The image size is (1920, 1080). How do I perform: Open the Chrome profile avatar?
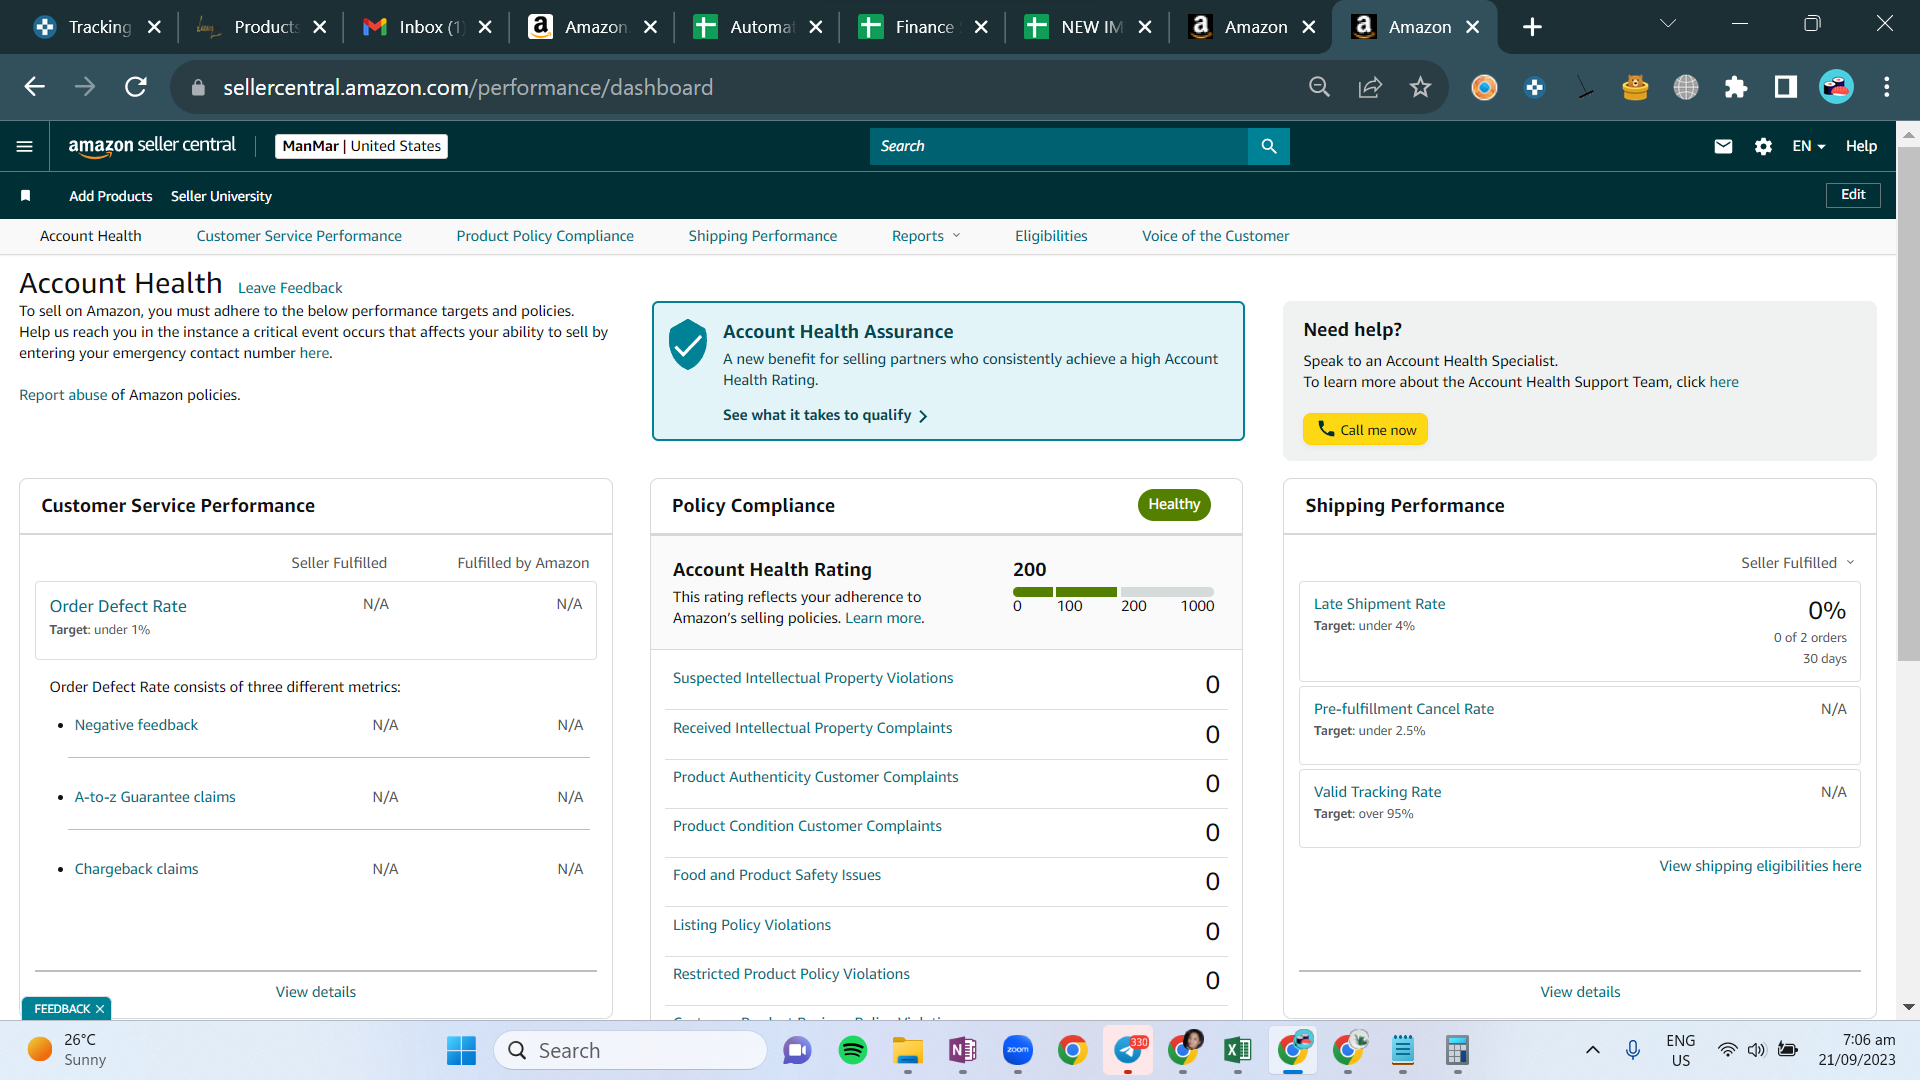tap(1836, 87)
